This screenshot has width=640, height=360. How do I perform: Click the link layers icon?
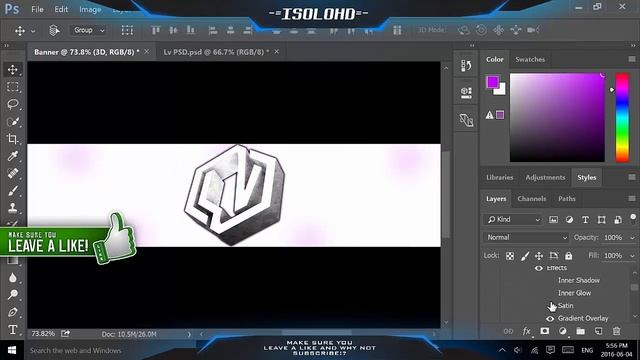[x=508, y=331]
